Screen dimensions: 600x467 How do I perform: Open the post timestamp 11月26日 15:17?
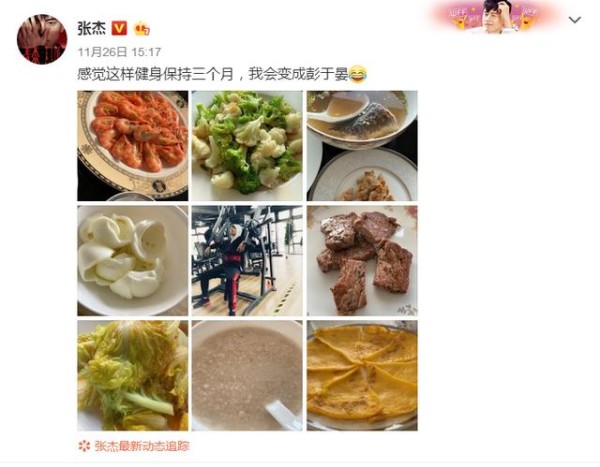pos(119,52)
